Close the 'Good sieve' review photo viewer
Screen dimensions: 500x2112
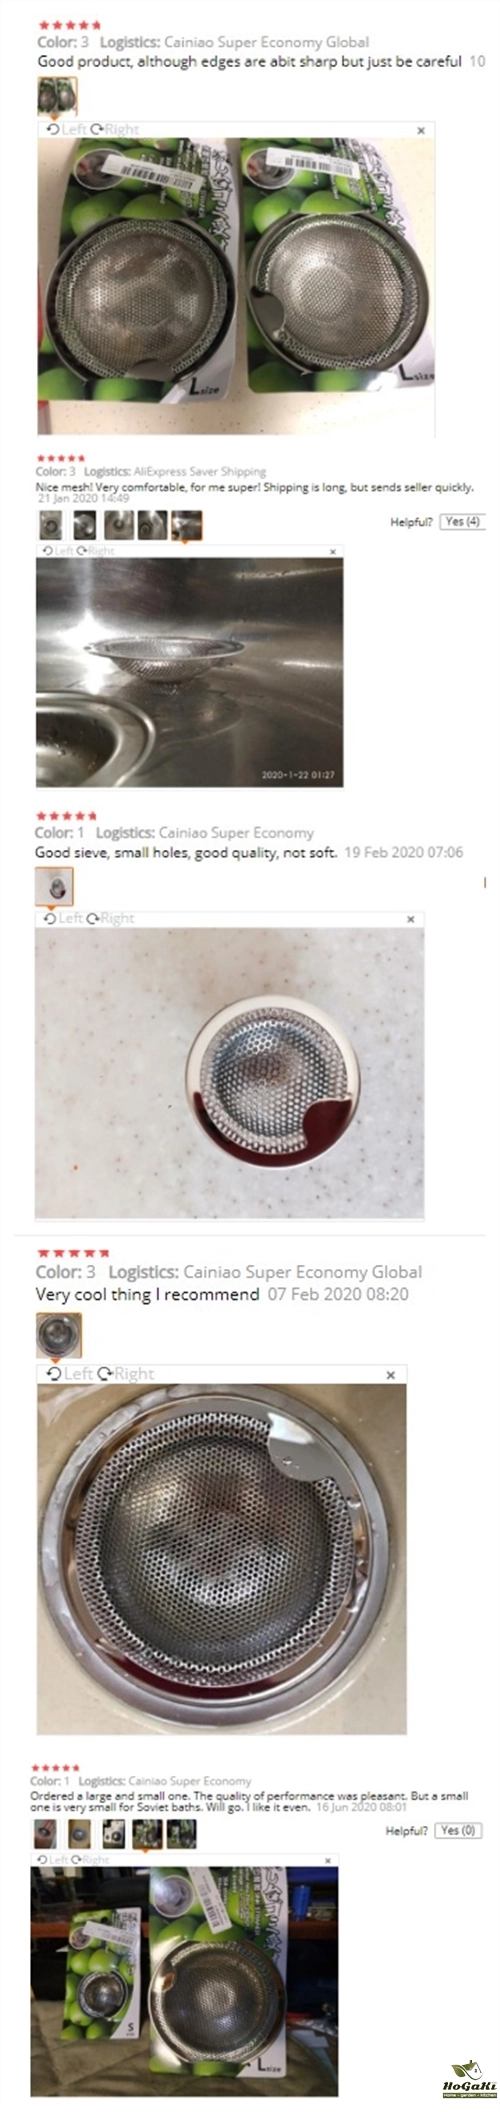pos(410,918)
